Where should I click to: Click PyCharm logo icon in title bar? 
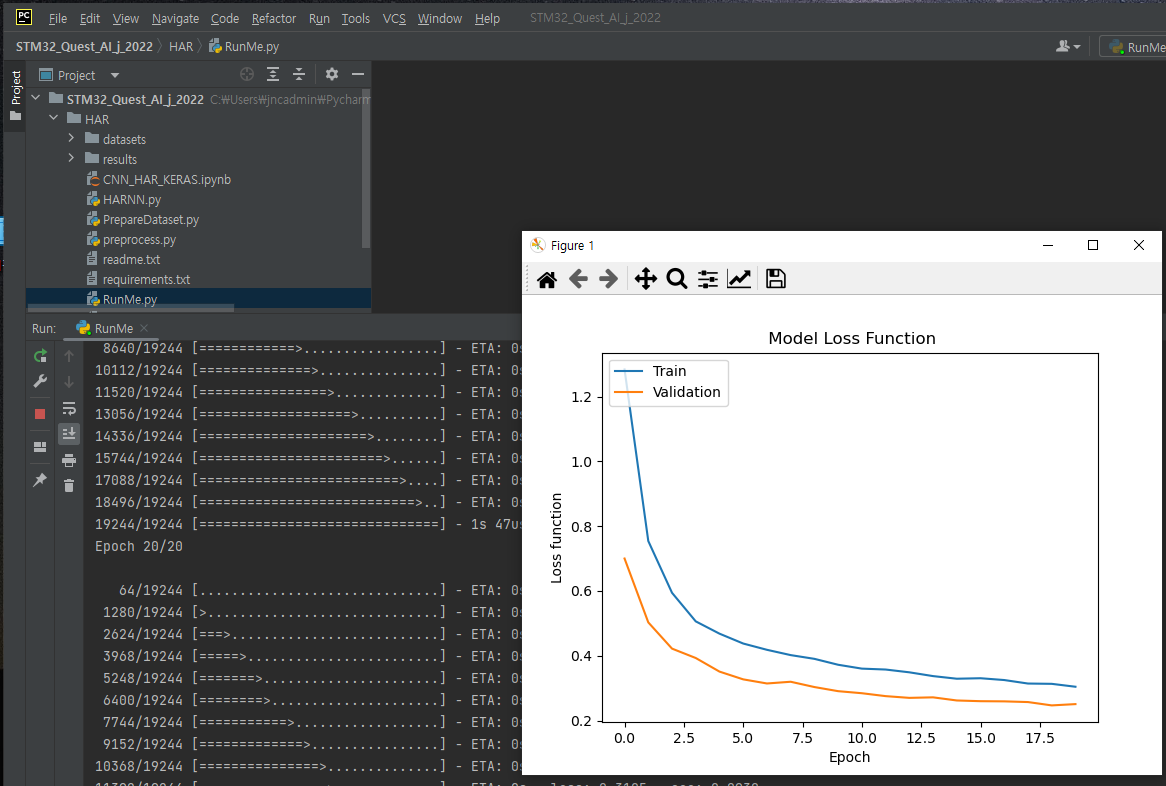[24, 17]
